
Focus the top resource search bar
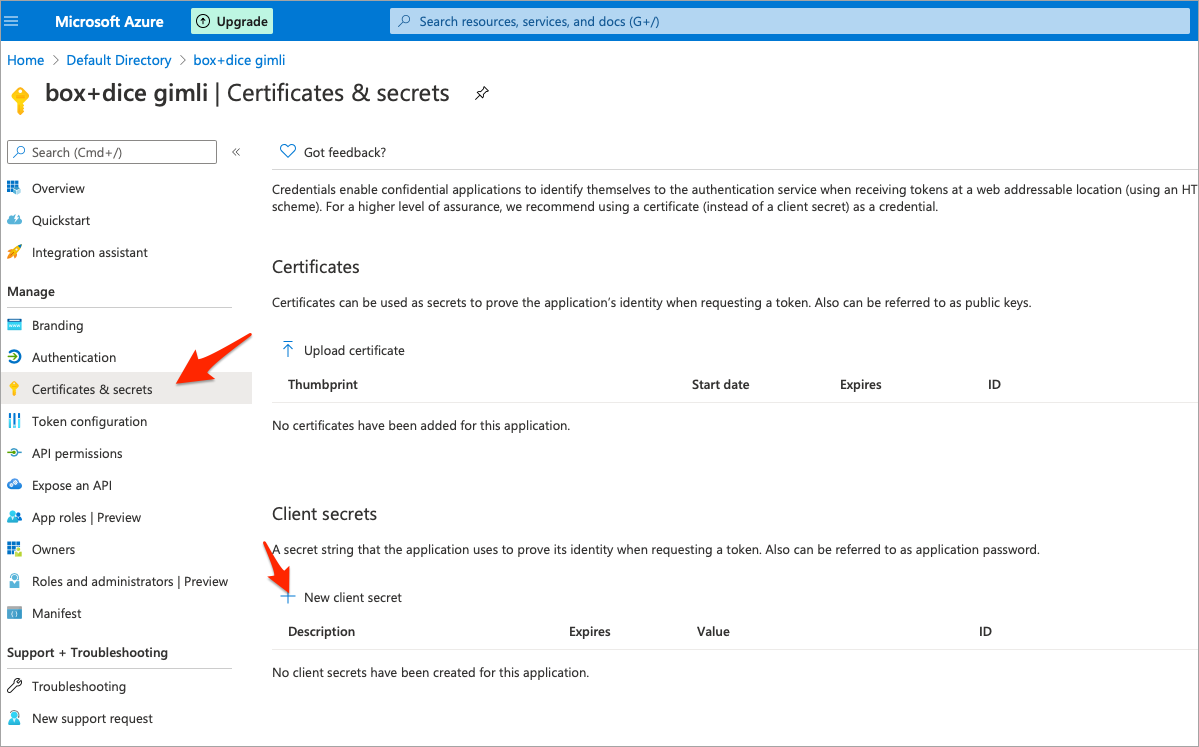click(x=789, y=21)
